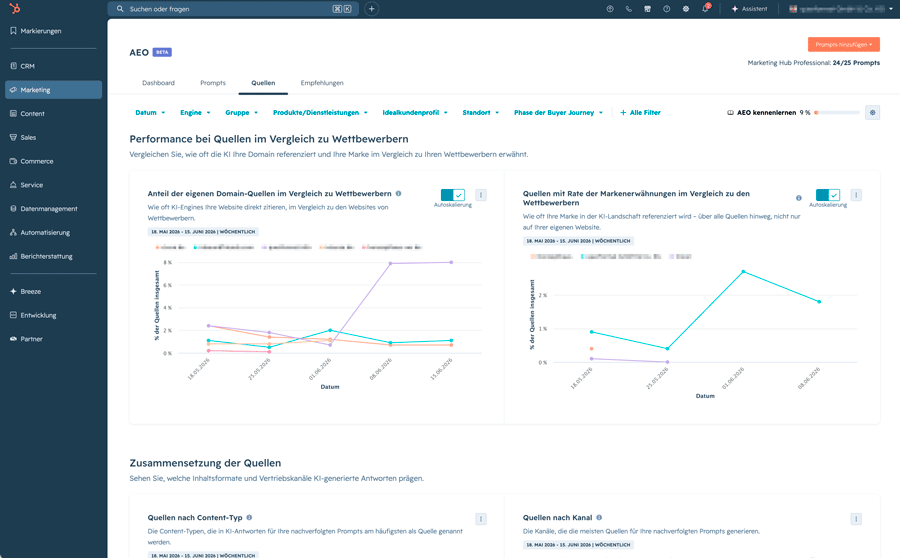
Task: Open the help question mark icon
Action: click(666, 9)
